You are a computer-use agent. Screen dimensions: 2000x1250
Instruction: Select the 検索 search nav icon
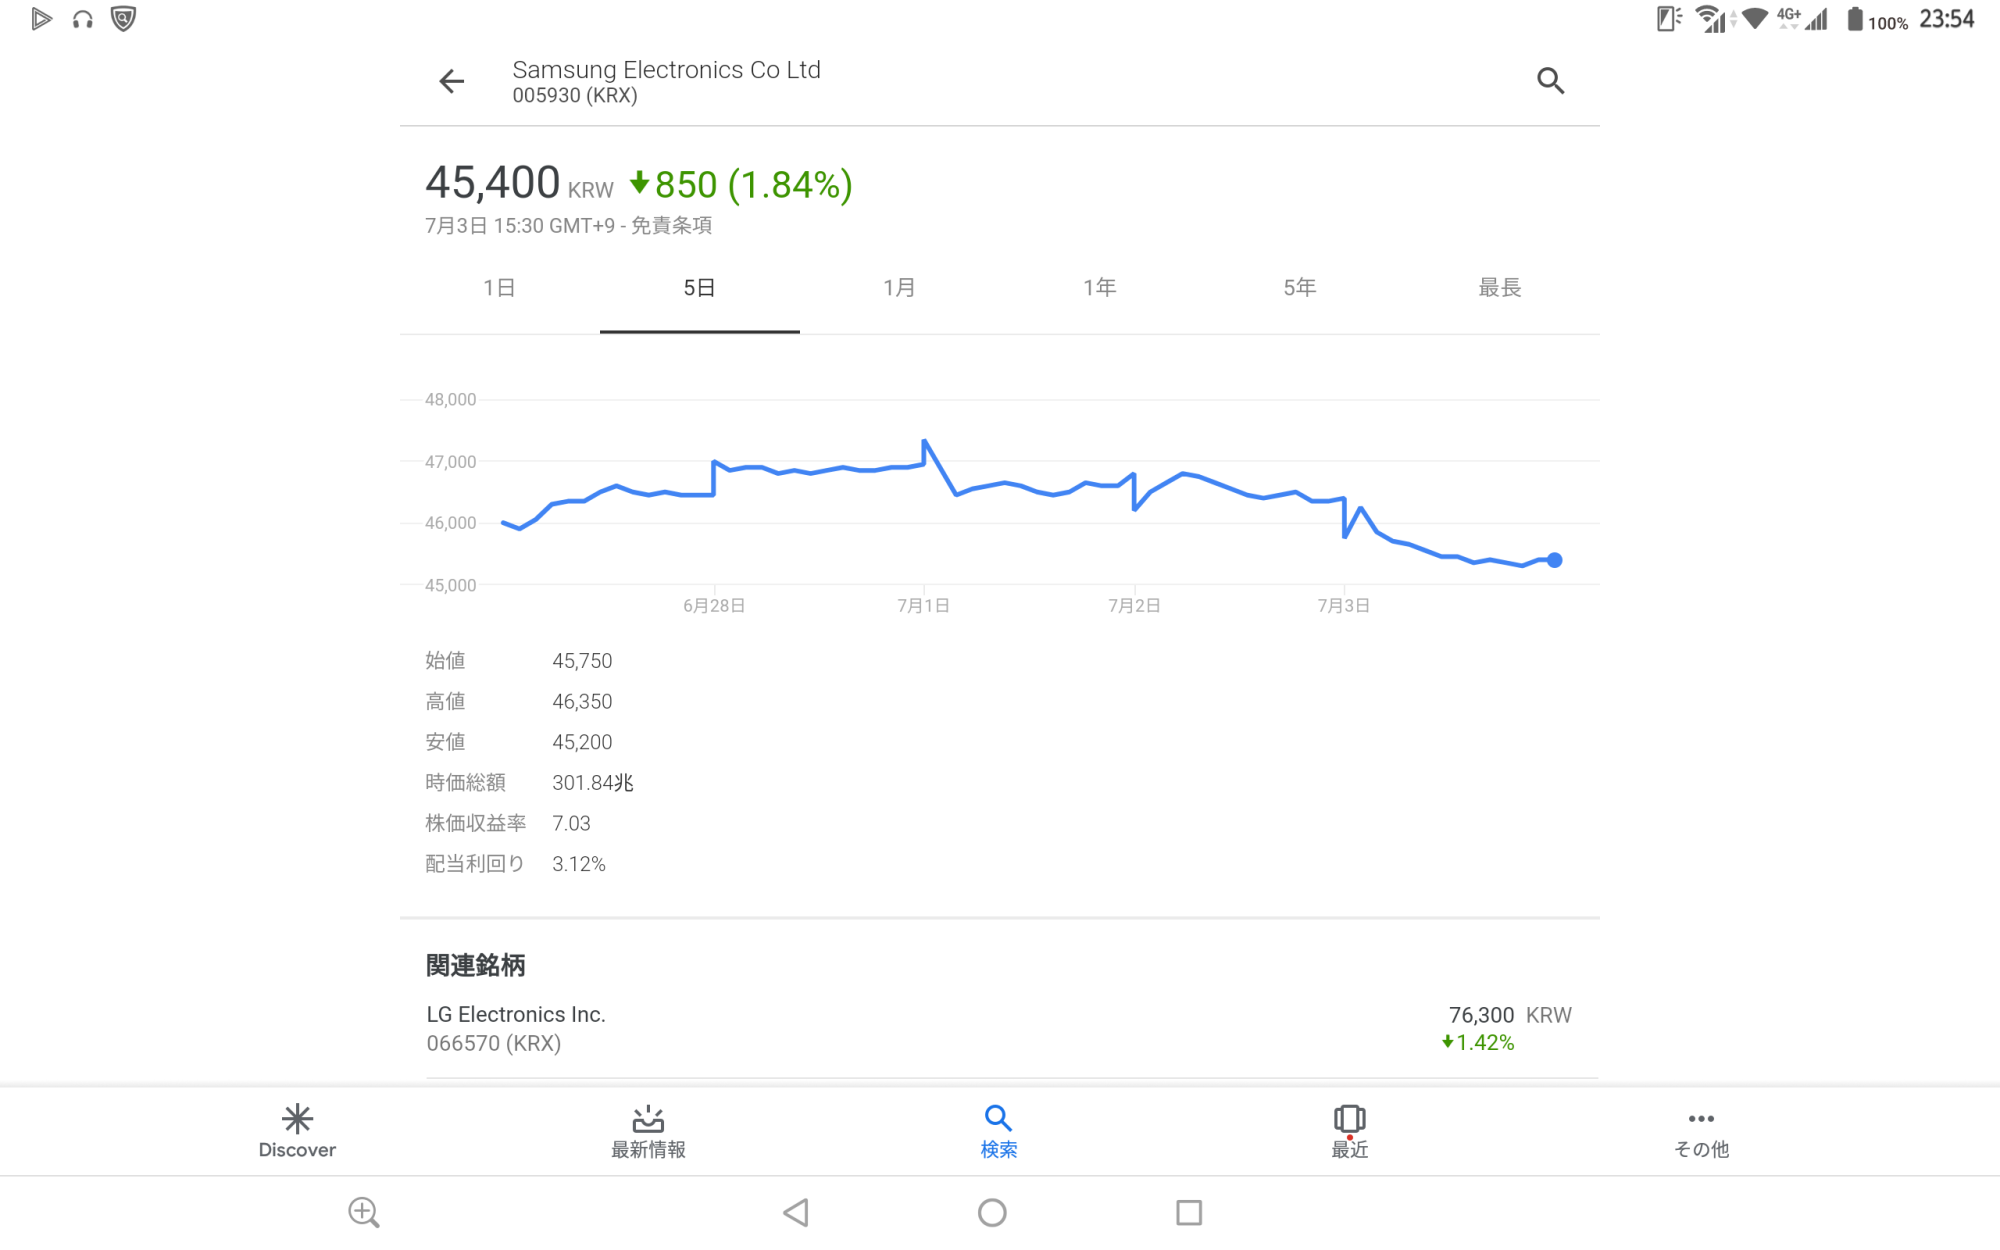[x=998, y=1118]
